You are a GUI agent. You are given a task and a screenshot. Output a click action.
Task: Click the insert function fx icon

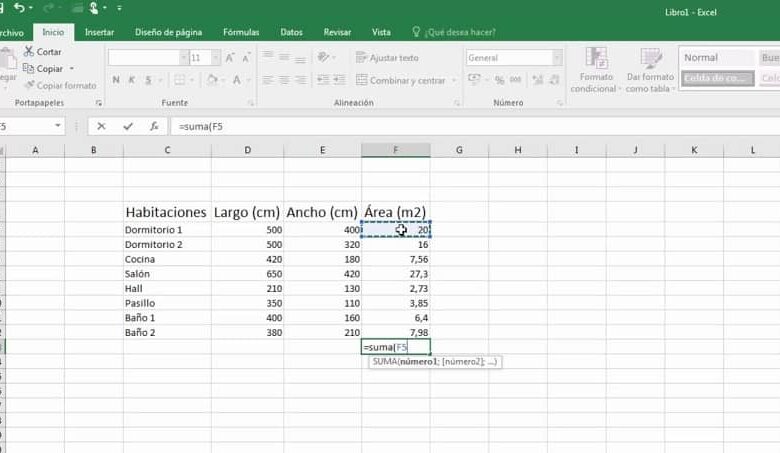pyautogui.click(x=154, y=126)
